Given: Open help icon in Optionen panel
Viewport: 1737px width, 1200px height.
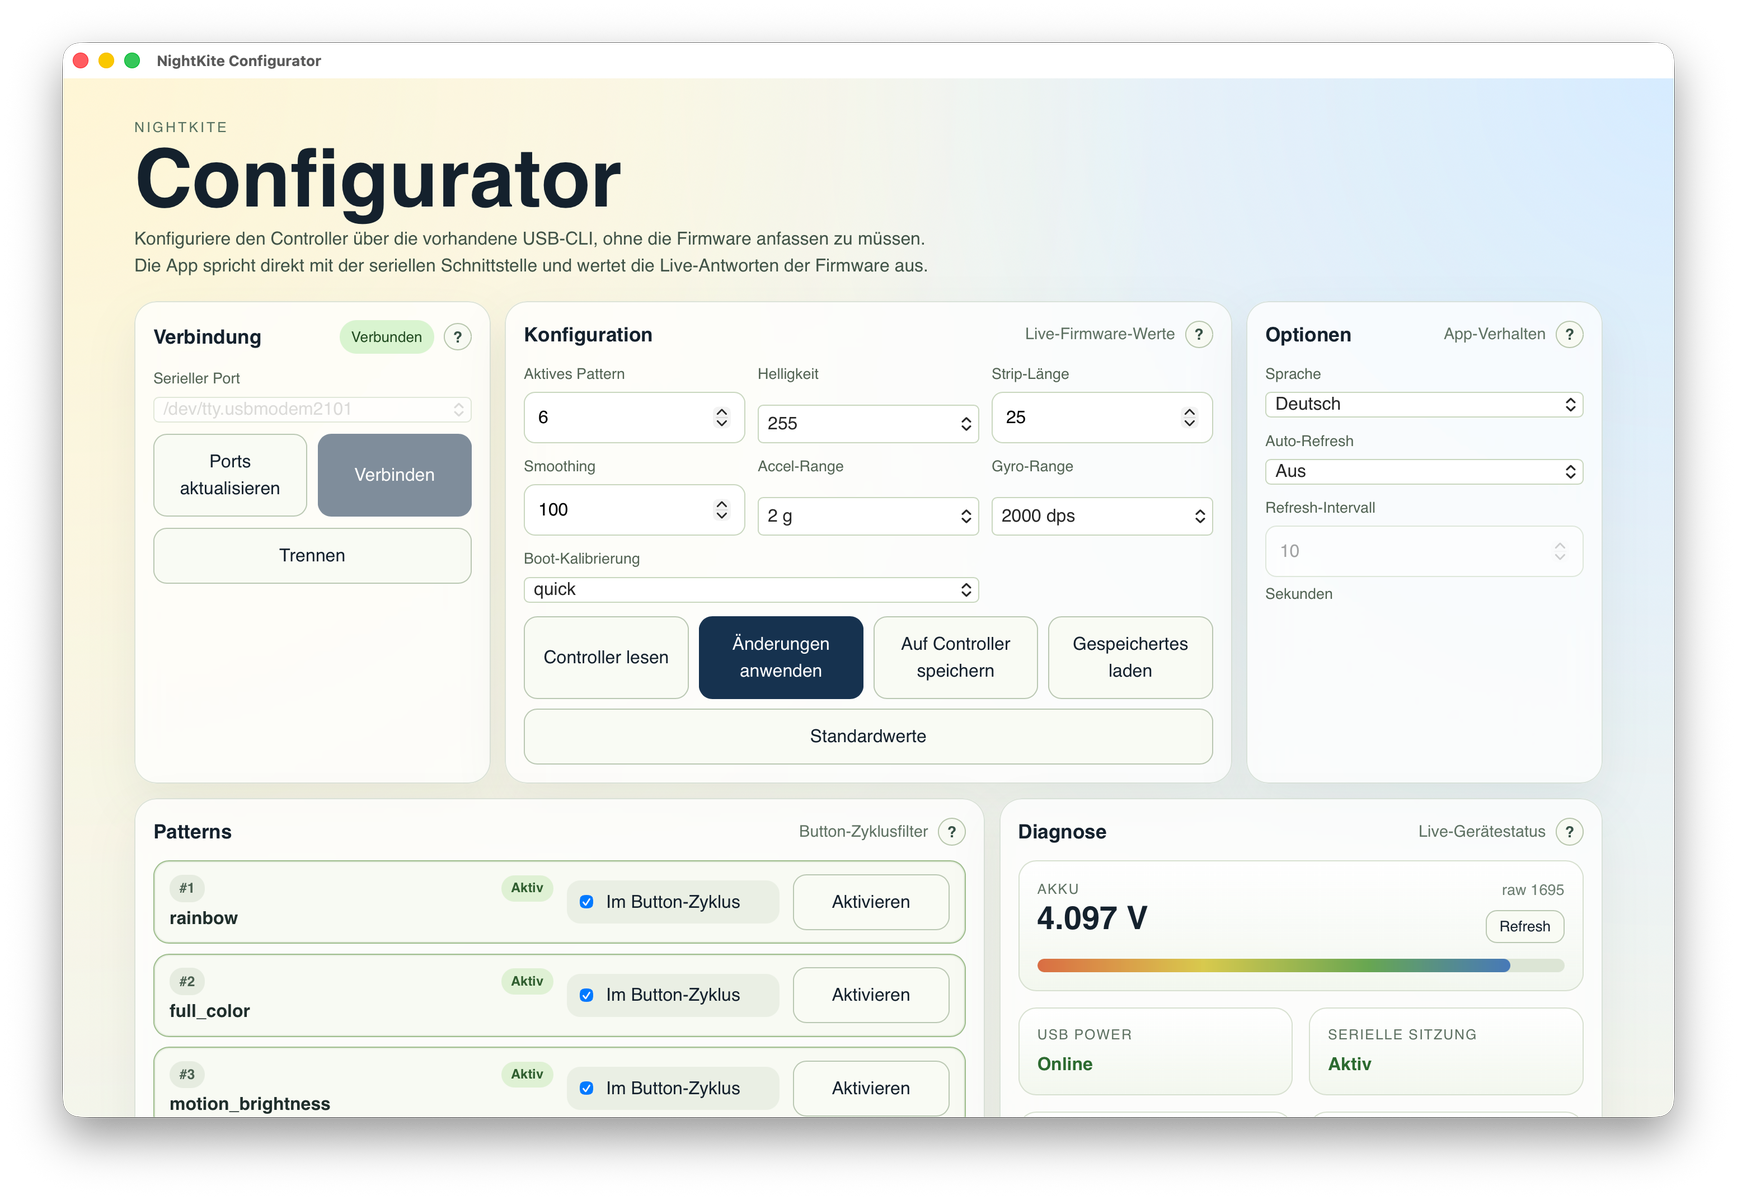Looking at the screenshot, I should tap(1569, 334).
